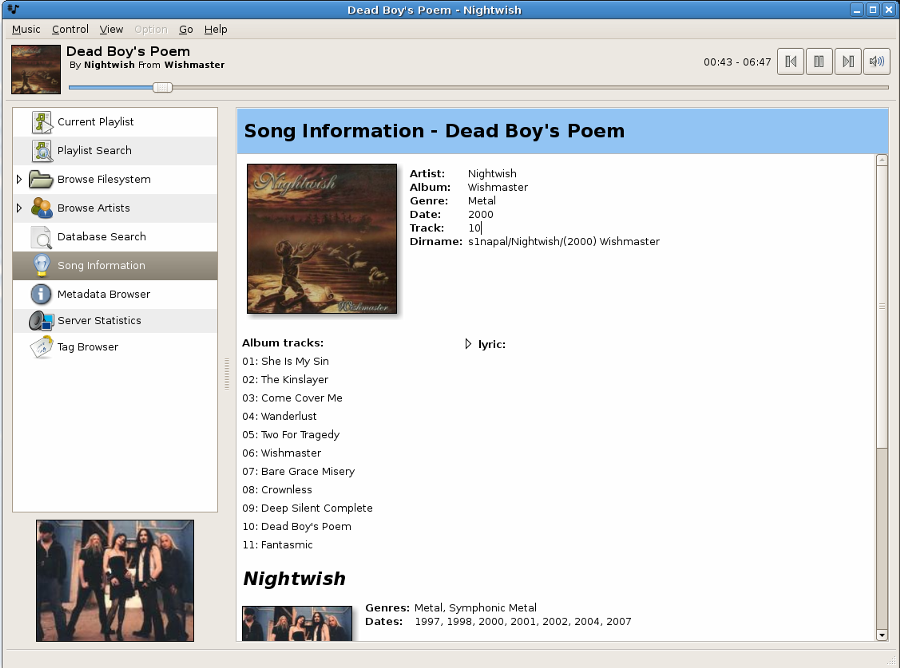Viewport: 900px width, 668px height.
Task: Click the vertical scrollbar thumb
Action: (x=882, y=306)
